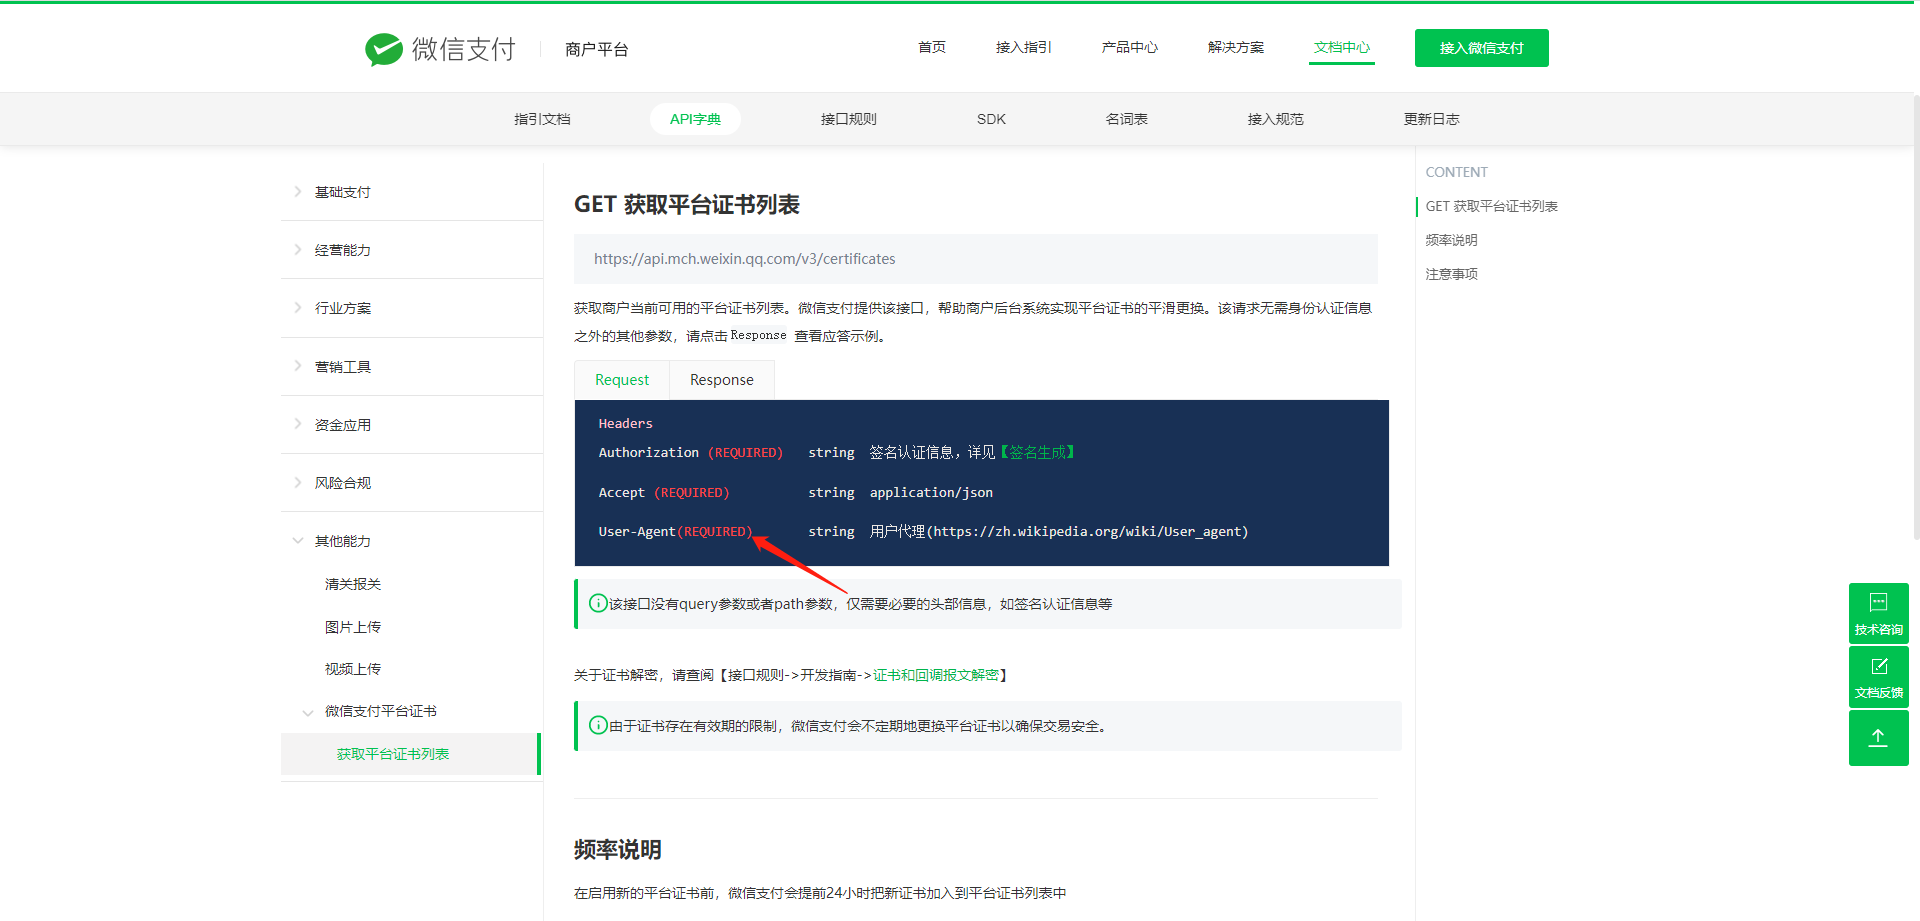The width and height of the screenshot is (1920, 921).
Task: Click the page vertical scrollbar
Action: pyautogui.click(x=1915, y=318)
